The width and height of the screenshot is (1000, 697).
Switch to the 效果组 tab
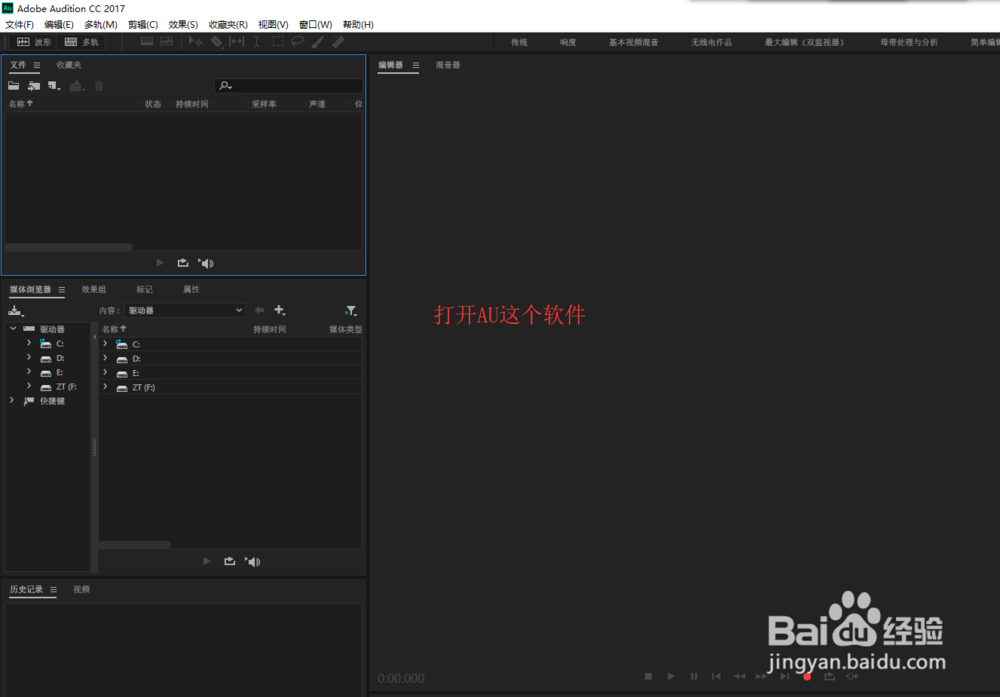click(x=94, y=290)
